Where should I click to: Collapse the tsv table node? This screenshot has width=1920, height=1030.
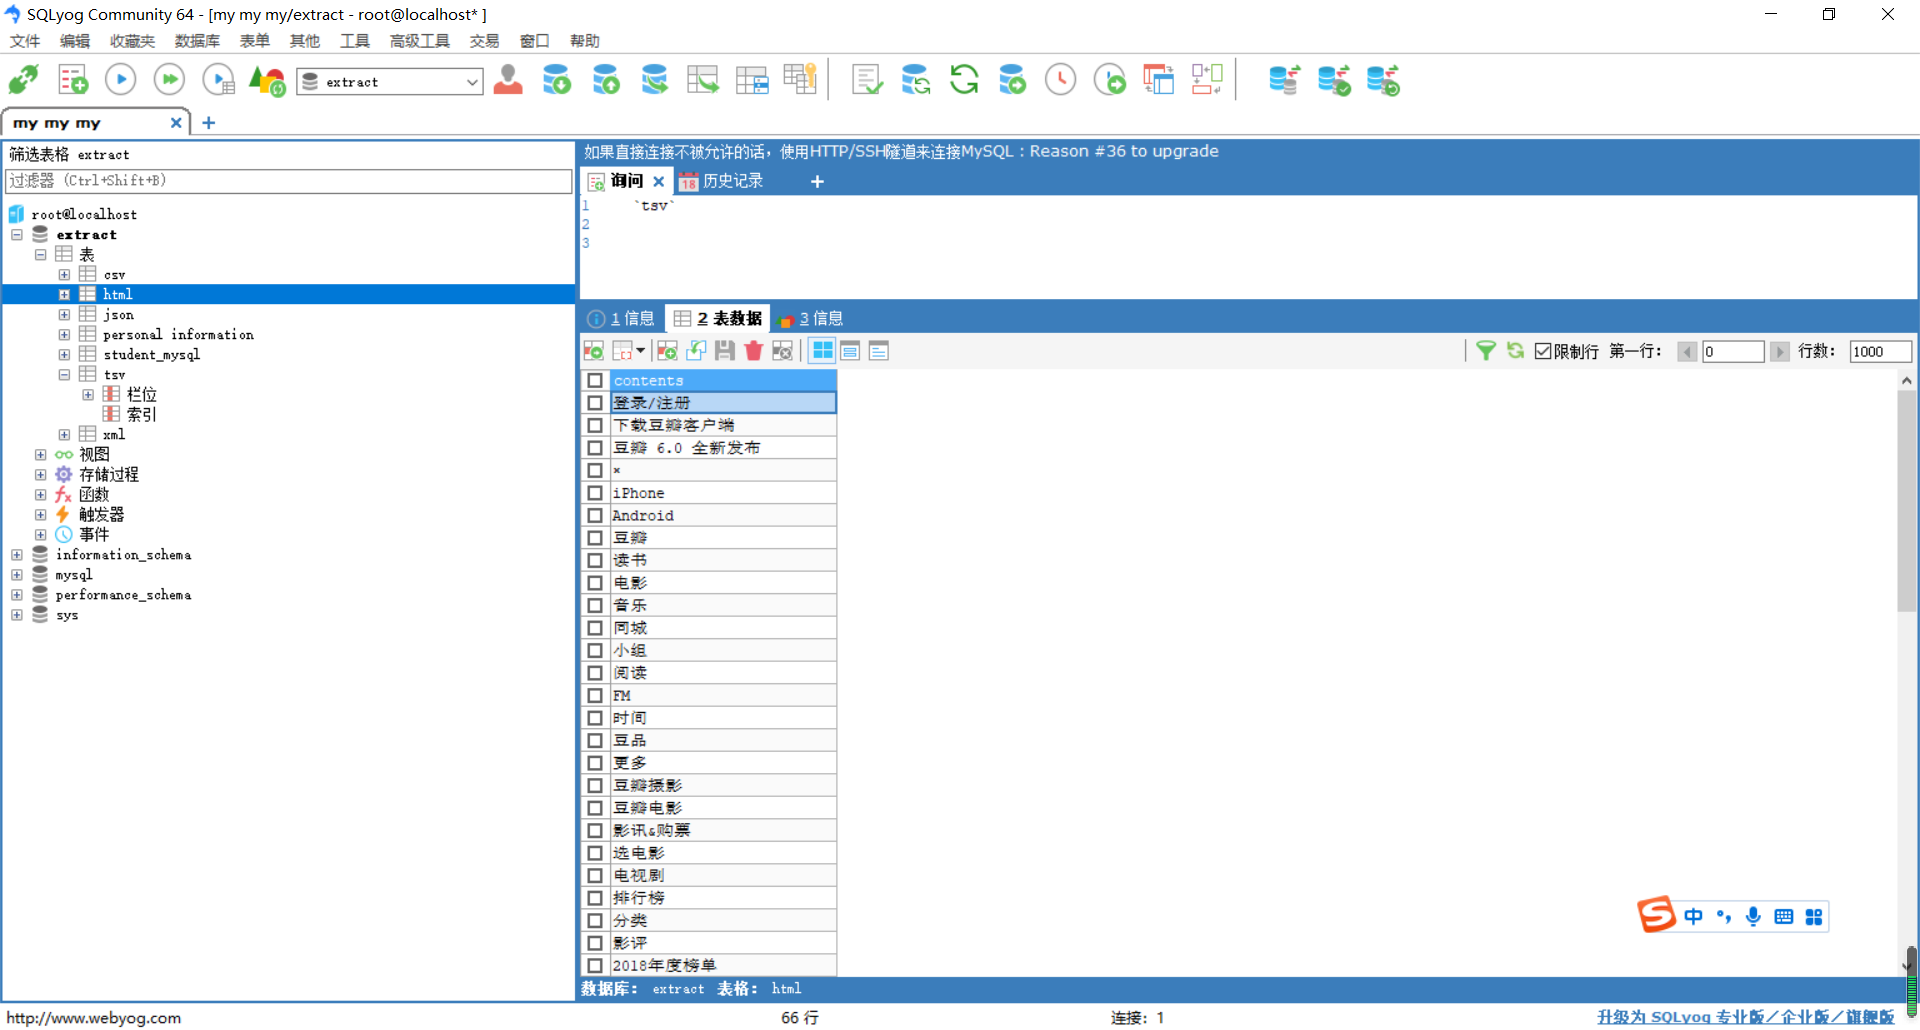(x=64, y=375)
